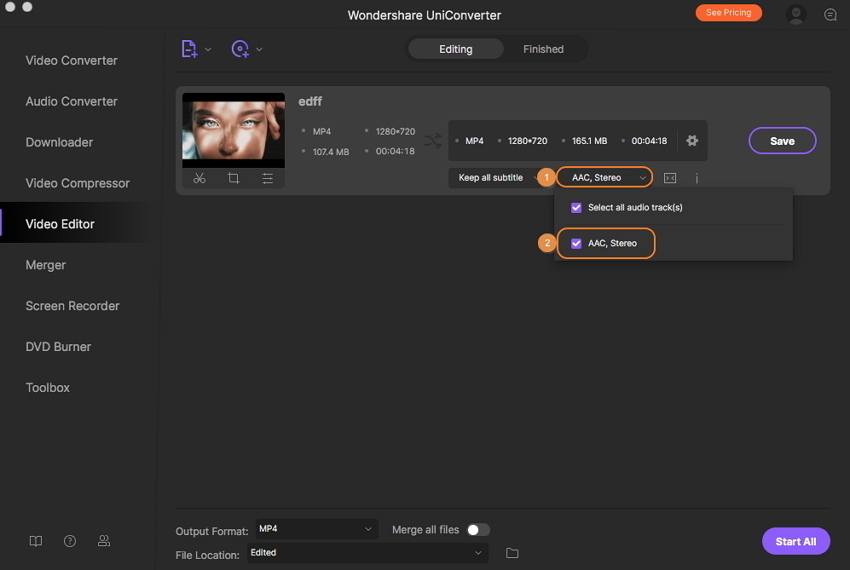Click the effects adjust sliders icon
The width and height of the screenshot is (850, 570).
267,178
